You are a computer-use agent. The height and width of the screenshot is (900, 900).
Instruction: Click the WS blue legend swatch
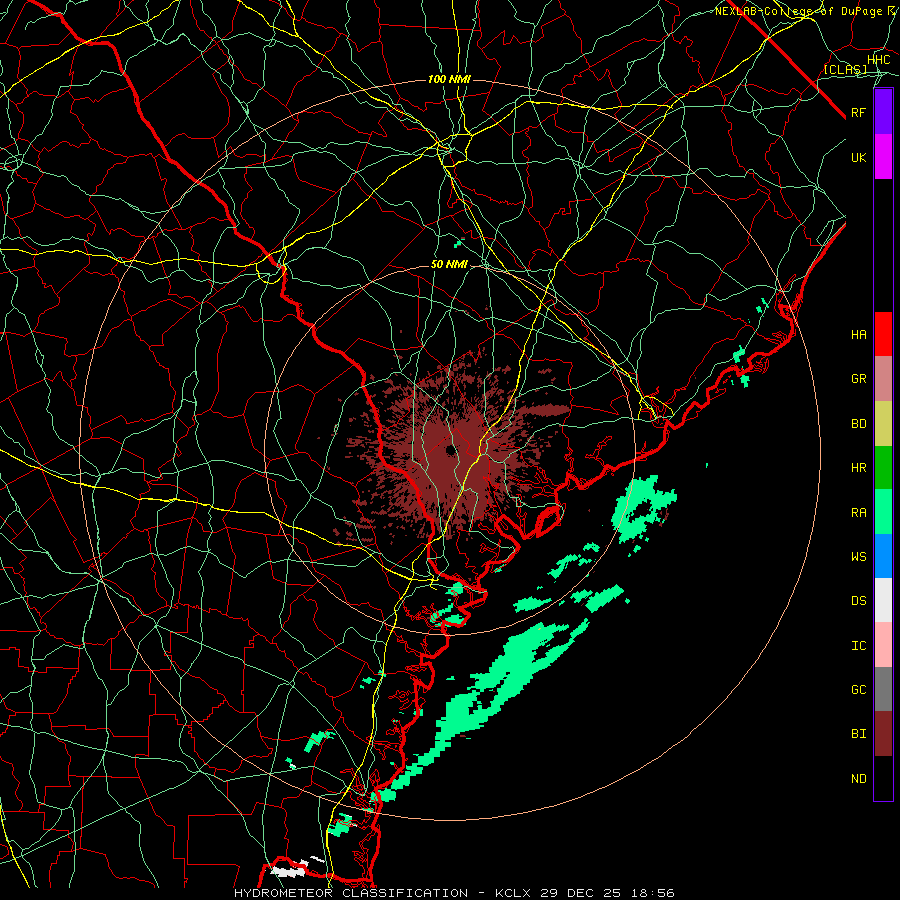(x=883, y=556)
